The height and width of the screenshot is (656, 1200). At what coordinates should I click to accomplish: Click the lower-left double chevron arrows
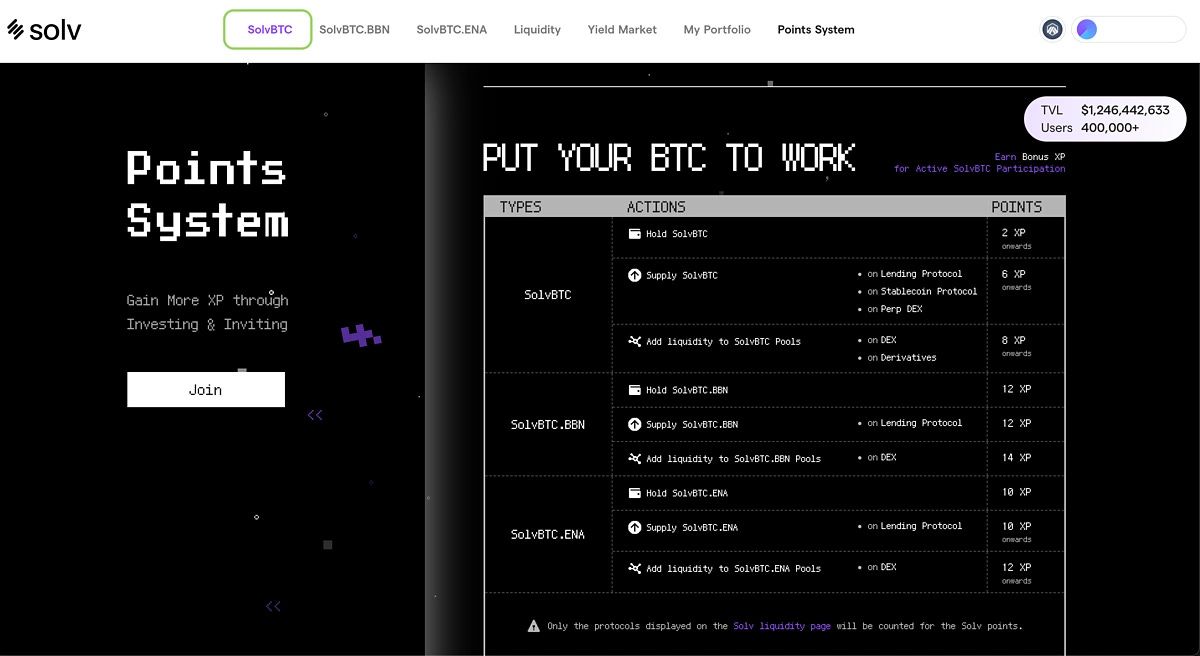(273, 606)
